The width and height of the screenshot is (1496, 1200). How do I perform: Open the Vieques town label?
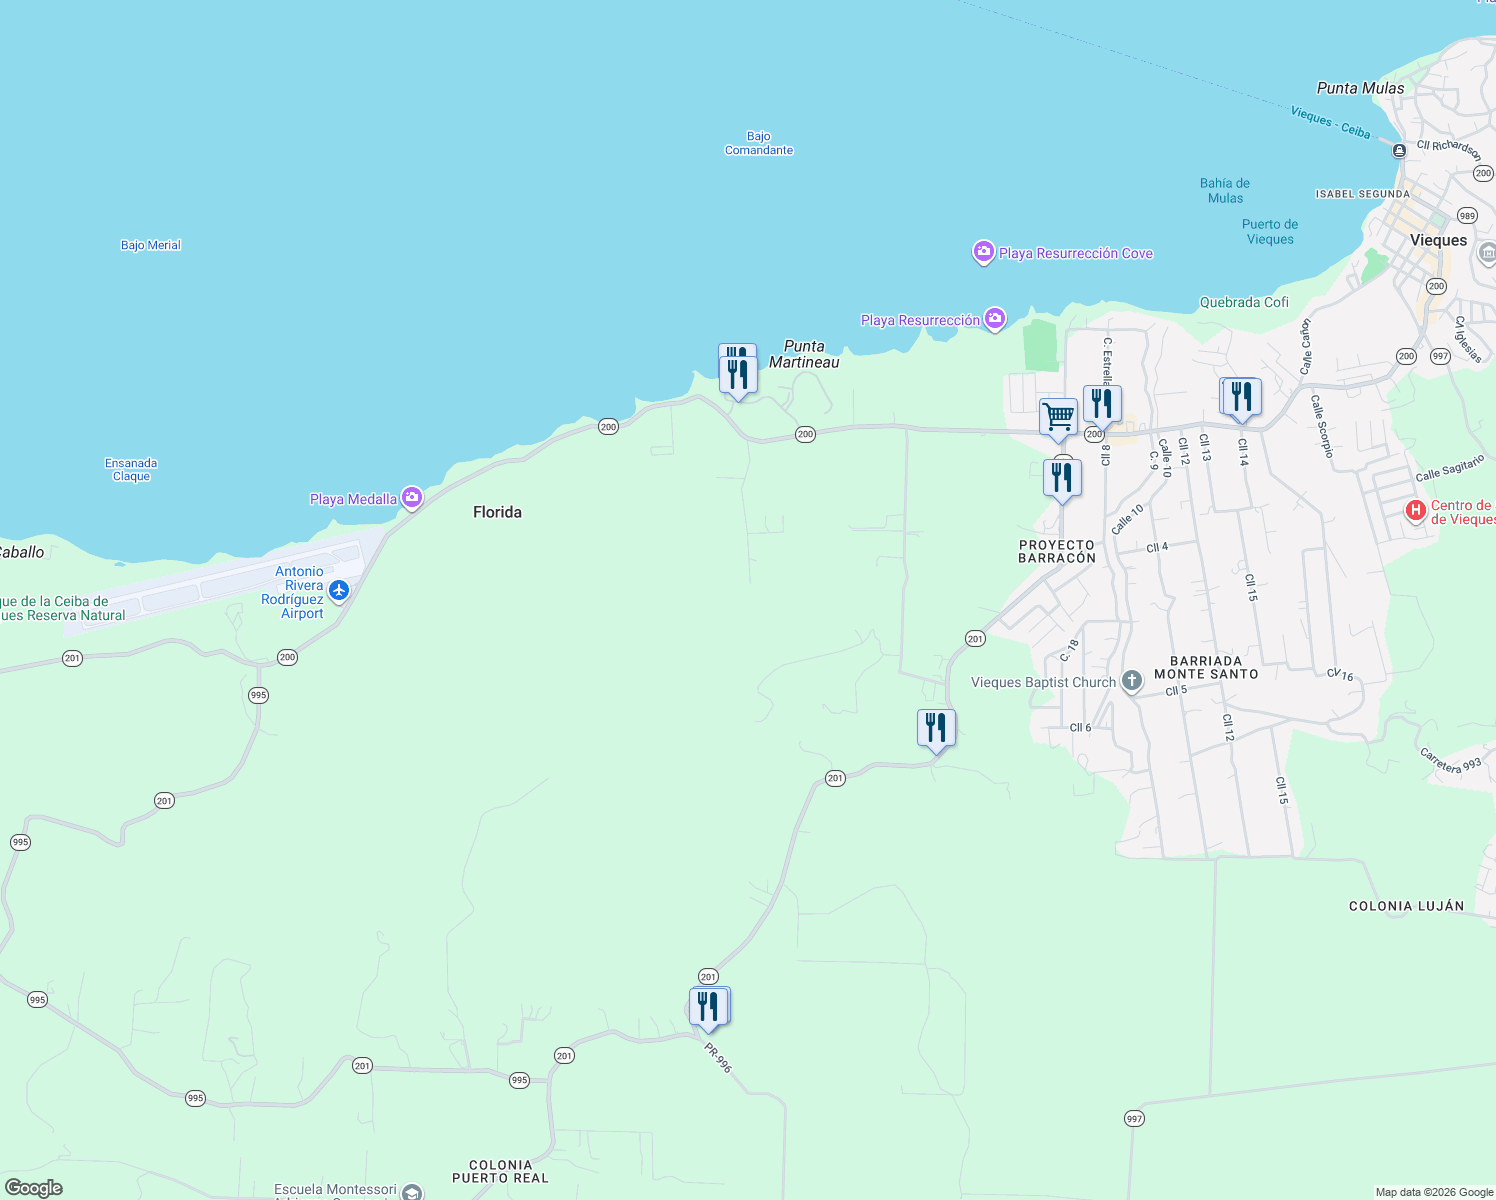tap(1438, 240)
